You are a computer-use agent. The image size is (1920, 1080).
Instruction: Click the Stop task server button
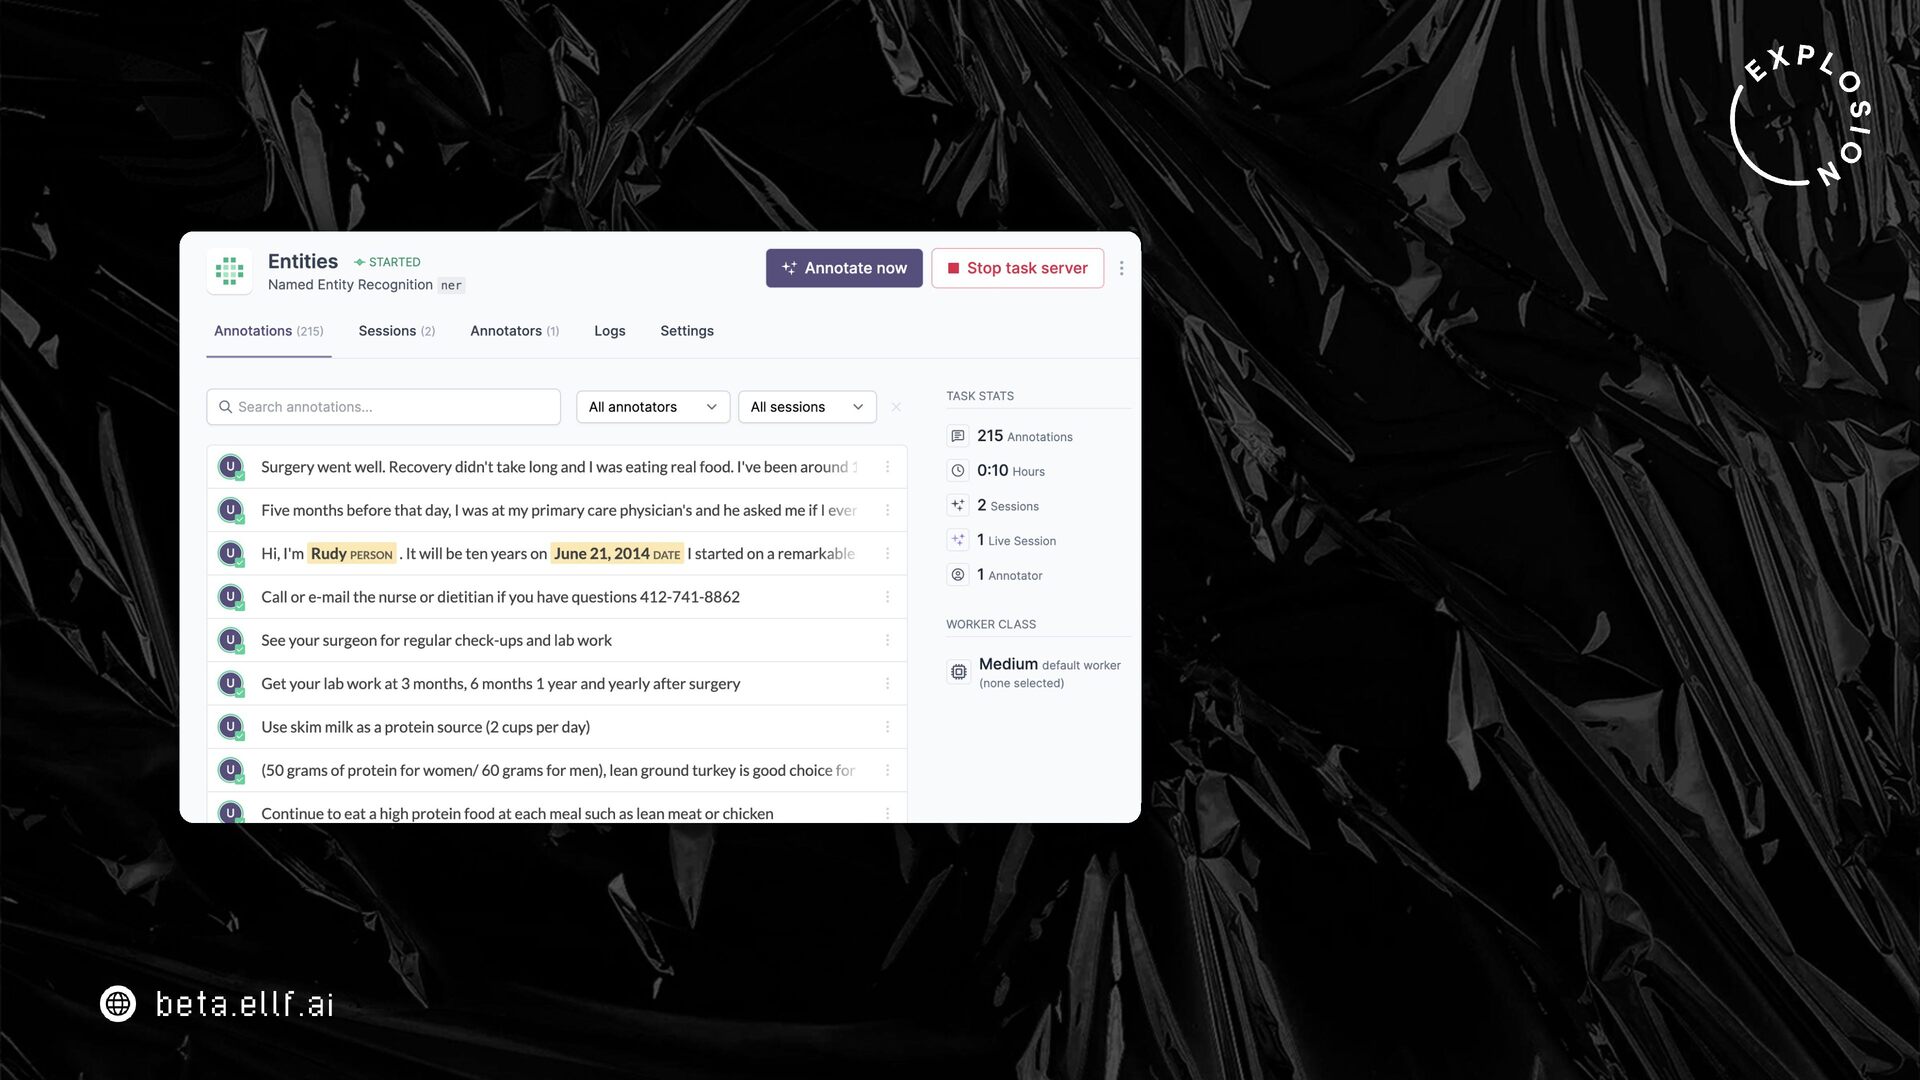click(1017, 268)
